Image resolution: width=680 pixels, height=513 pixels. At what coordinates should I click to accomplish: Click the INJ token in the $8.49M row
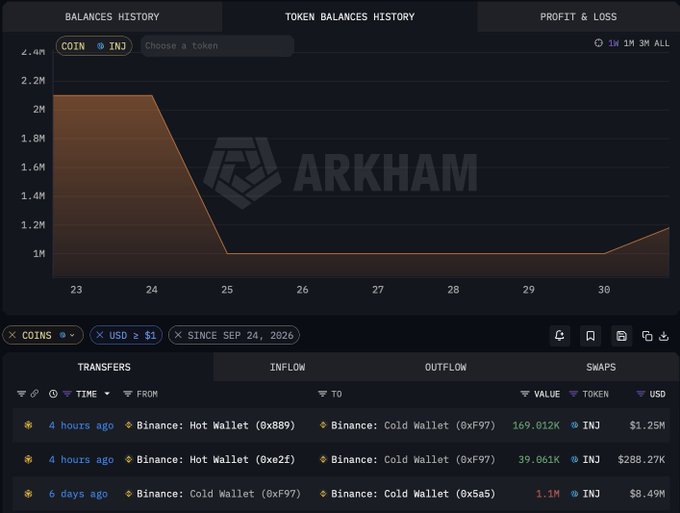(585, 494)
